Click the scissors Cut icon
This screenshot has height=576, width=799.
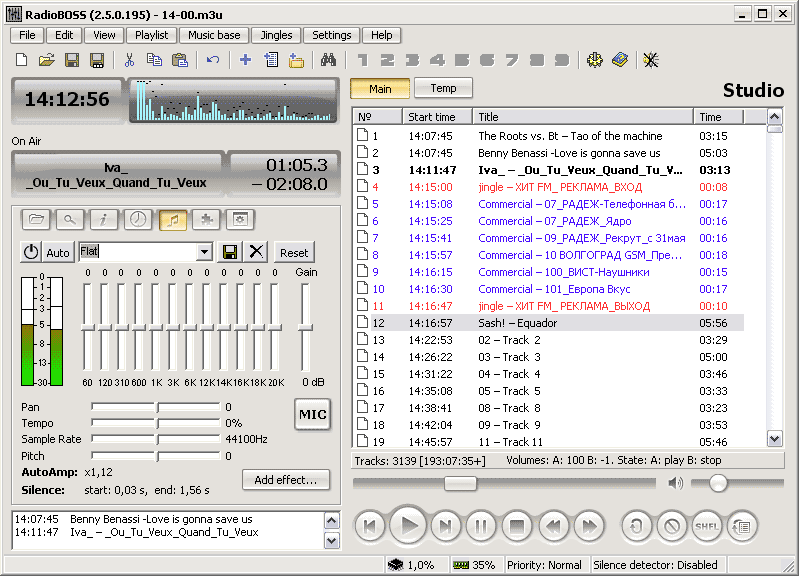pyautogui.click(x=129, y=61)
